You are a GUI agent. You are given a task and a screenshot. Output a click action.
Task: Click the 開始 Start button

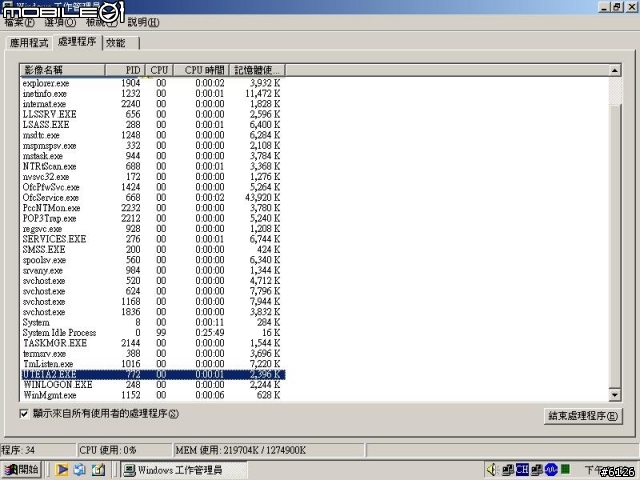[x=21, y=470]
